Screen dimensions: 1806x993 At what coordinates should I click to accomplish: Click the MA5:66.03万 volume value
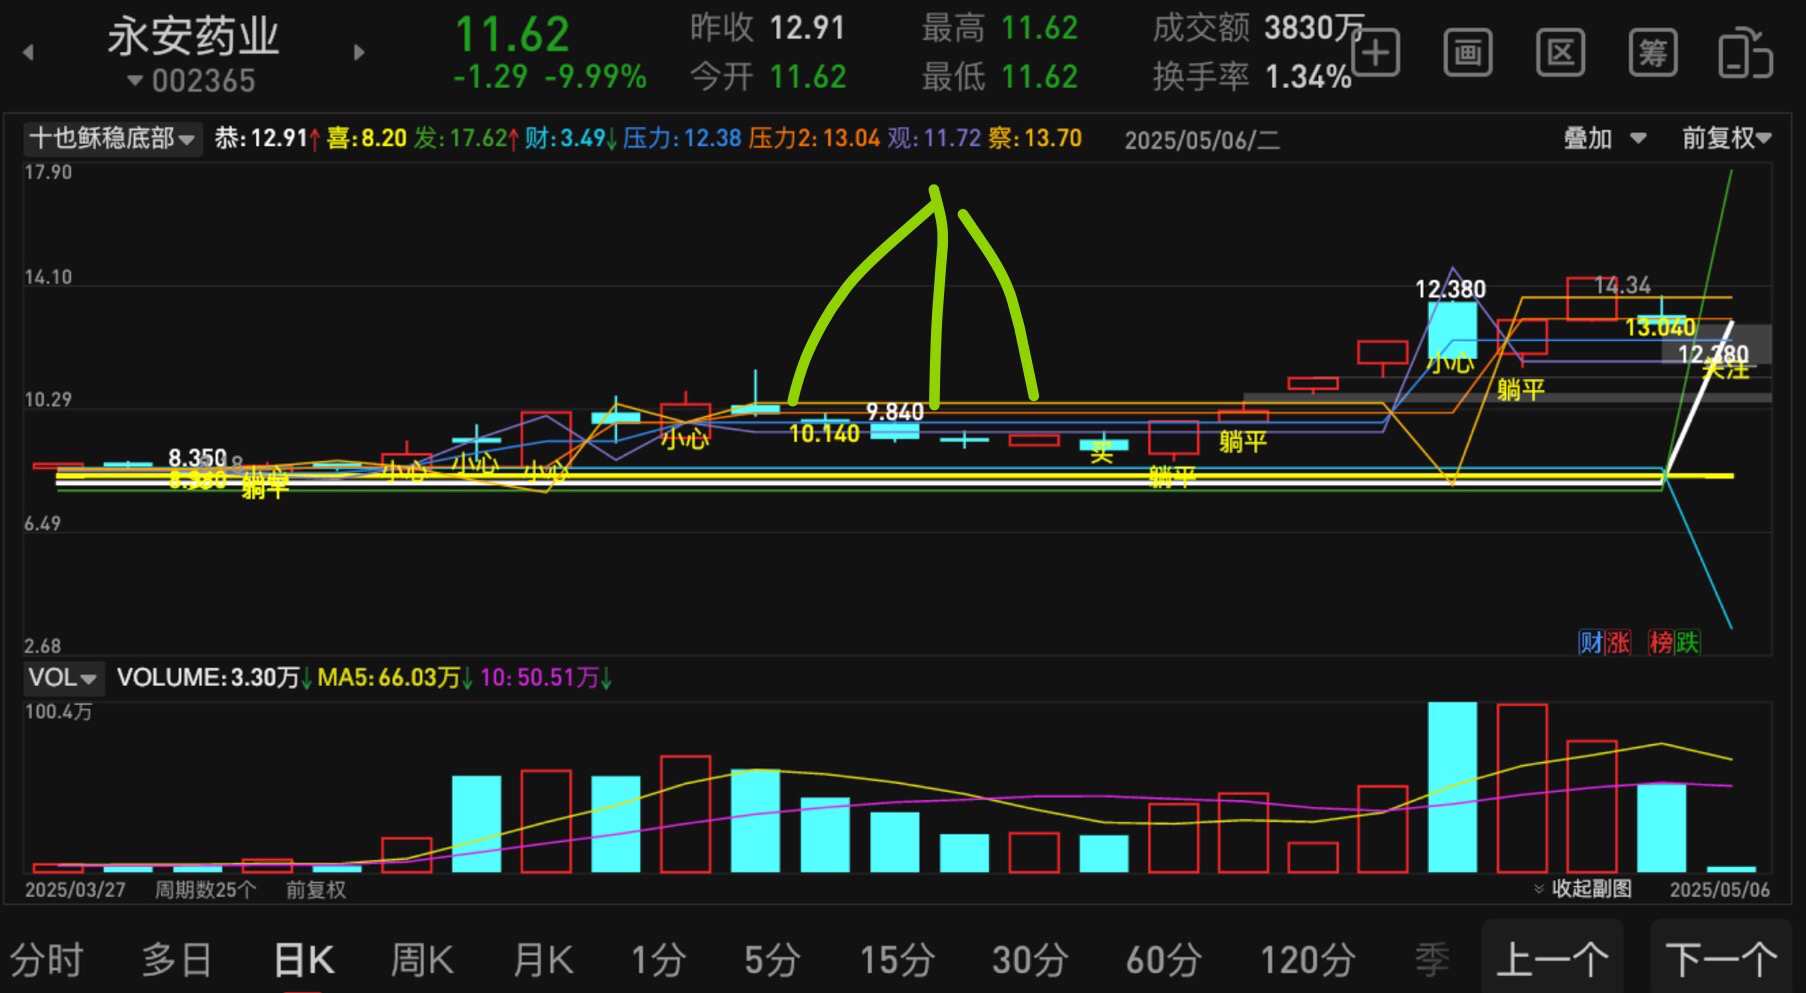[x=394, y=678]
